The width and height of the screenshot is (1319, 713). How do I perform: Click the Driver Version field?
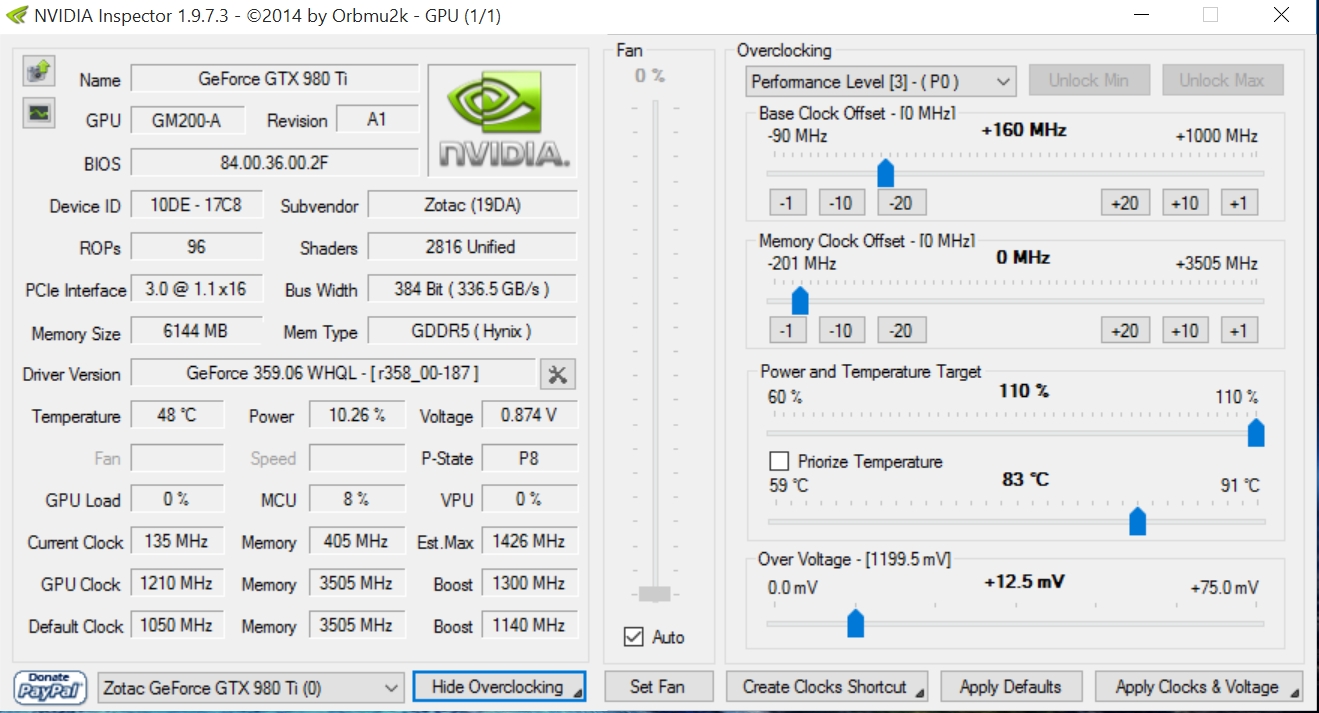pos(333,374)
